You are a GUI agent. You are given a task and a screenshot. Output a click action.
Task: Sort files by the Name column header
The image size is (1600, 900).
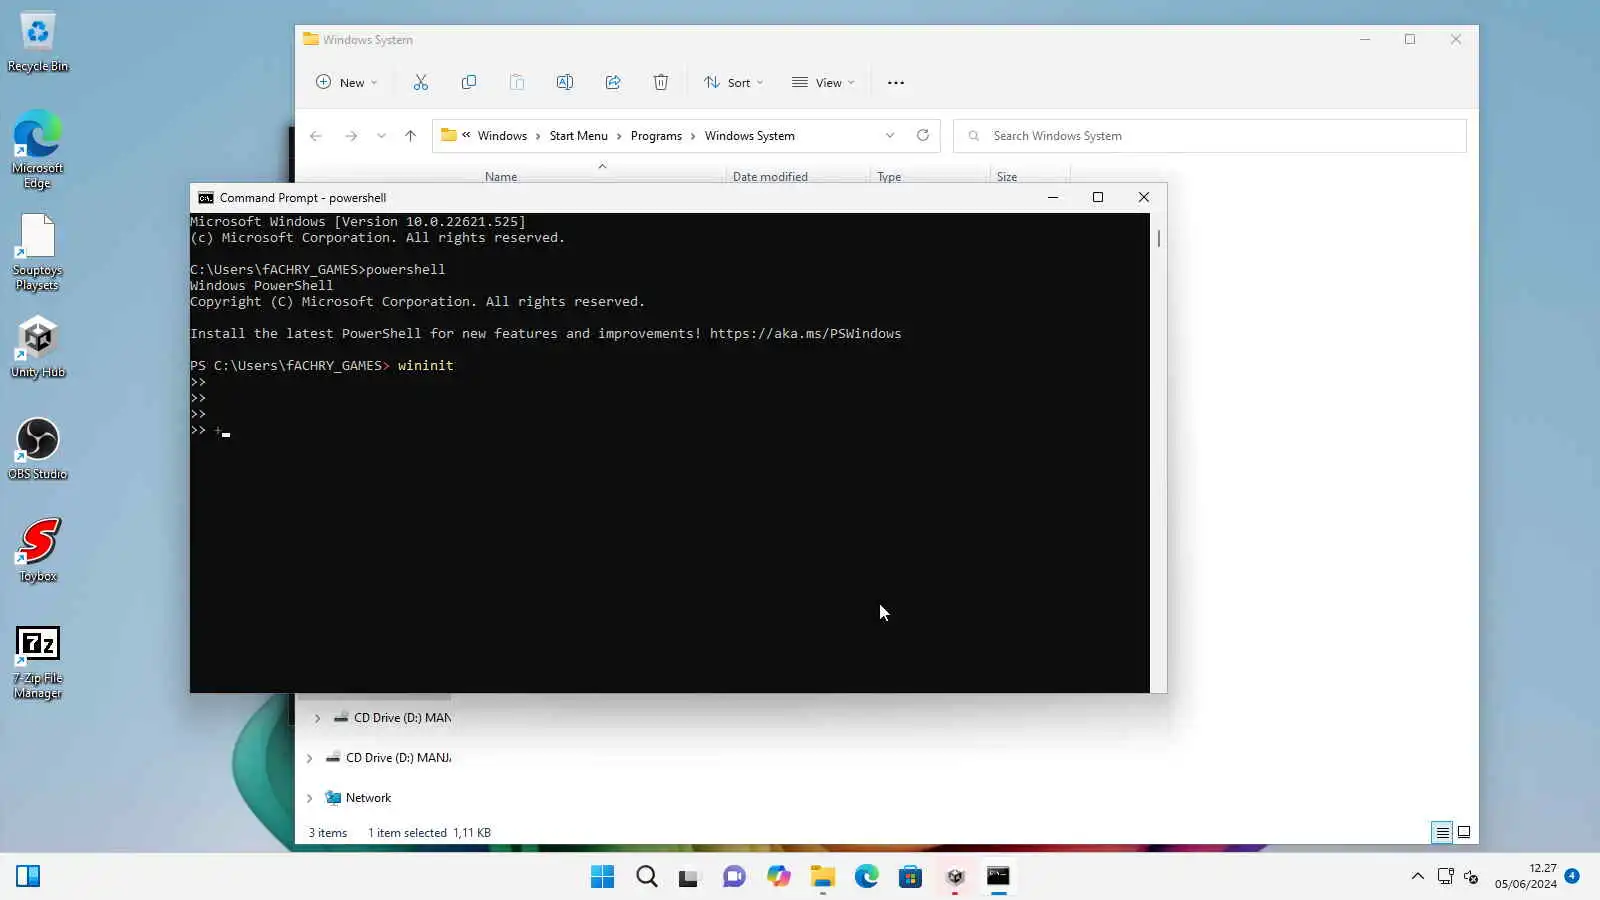point(501,177)
